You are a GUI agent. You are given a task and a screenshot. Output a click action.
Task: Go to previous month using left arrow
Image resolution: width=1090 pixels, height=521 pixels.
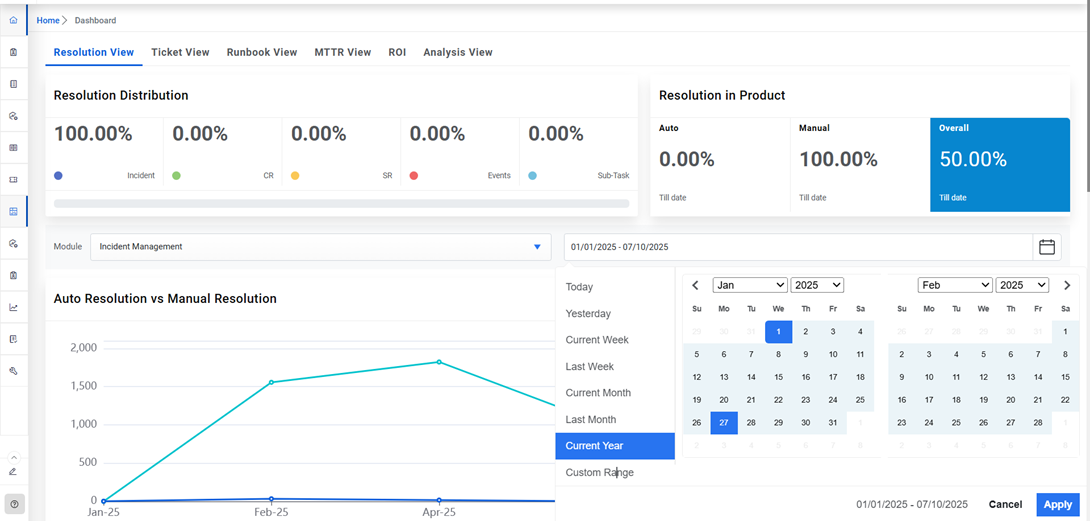pyautogui.click(x=696, y=285)
